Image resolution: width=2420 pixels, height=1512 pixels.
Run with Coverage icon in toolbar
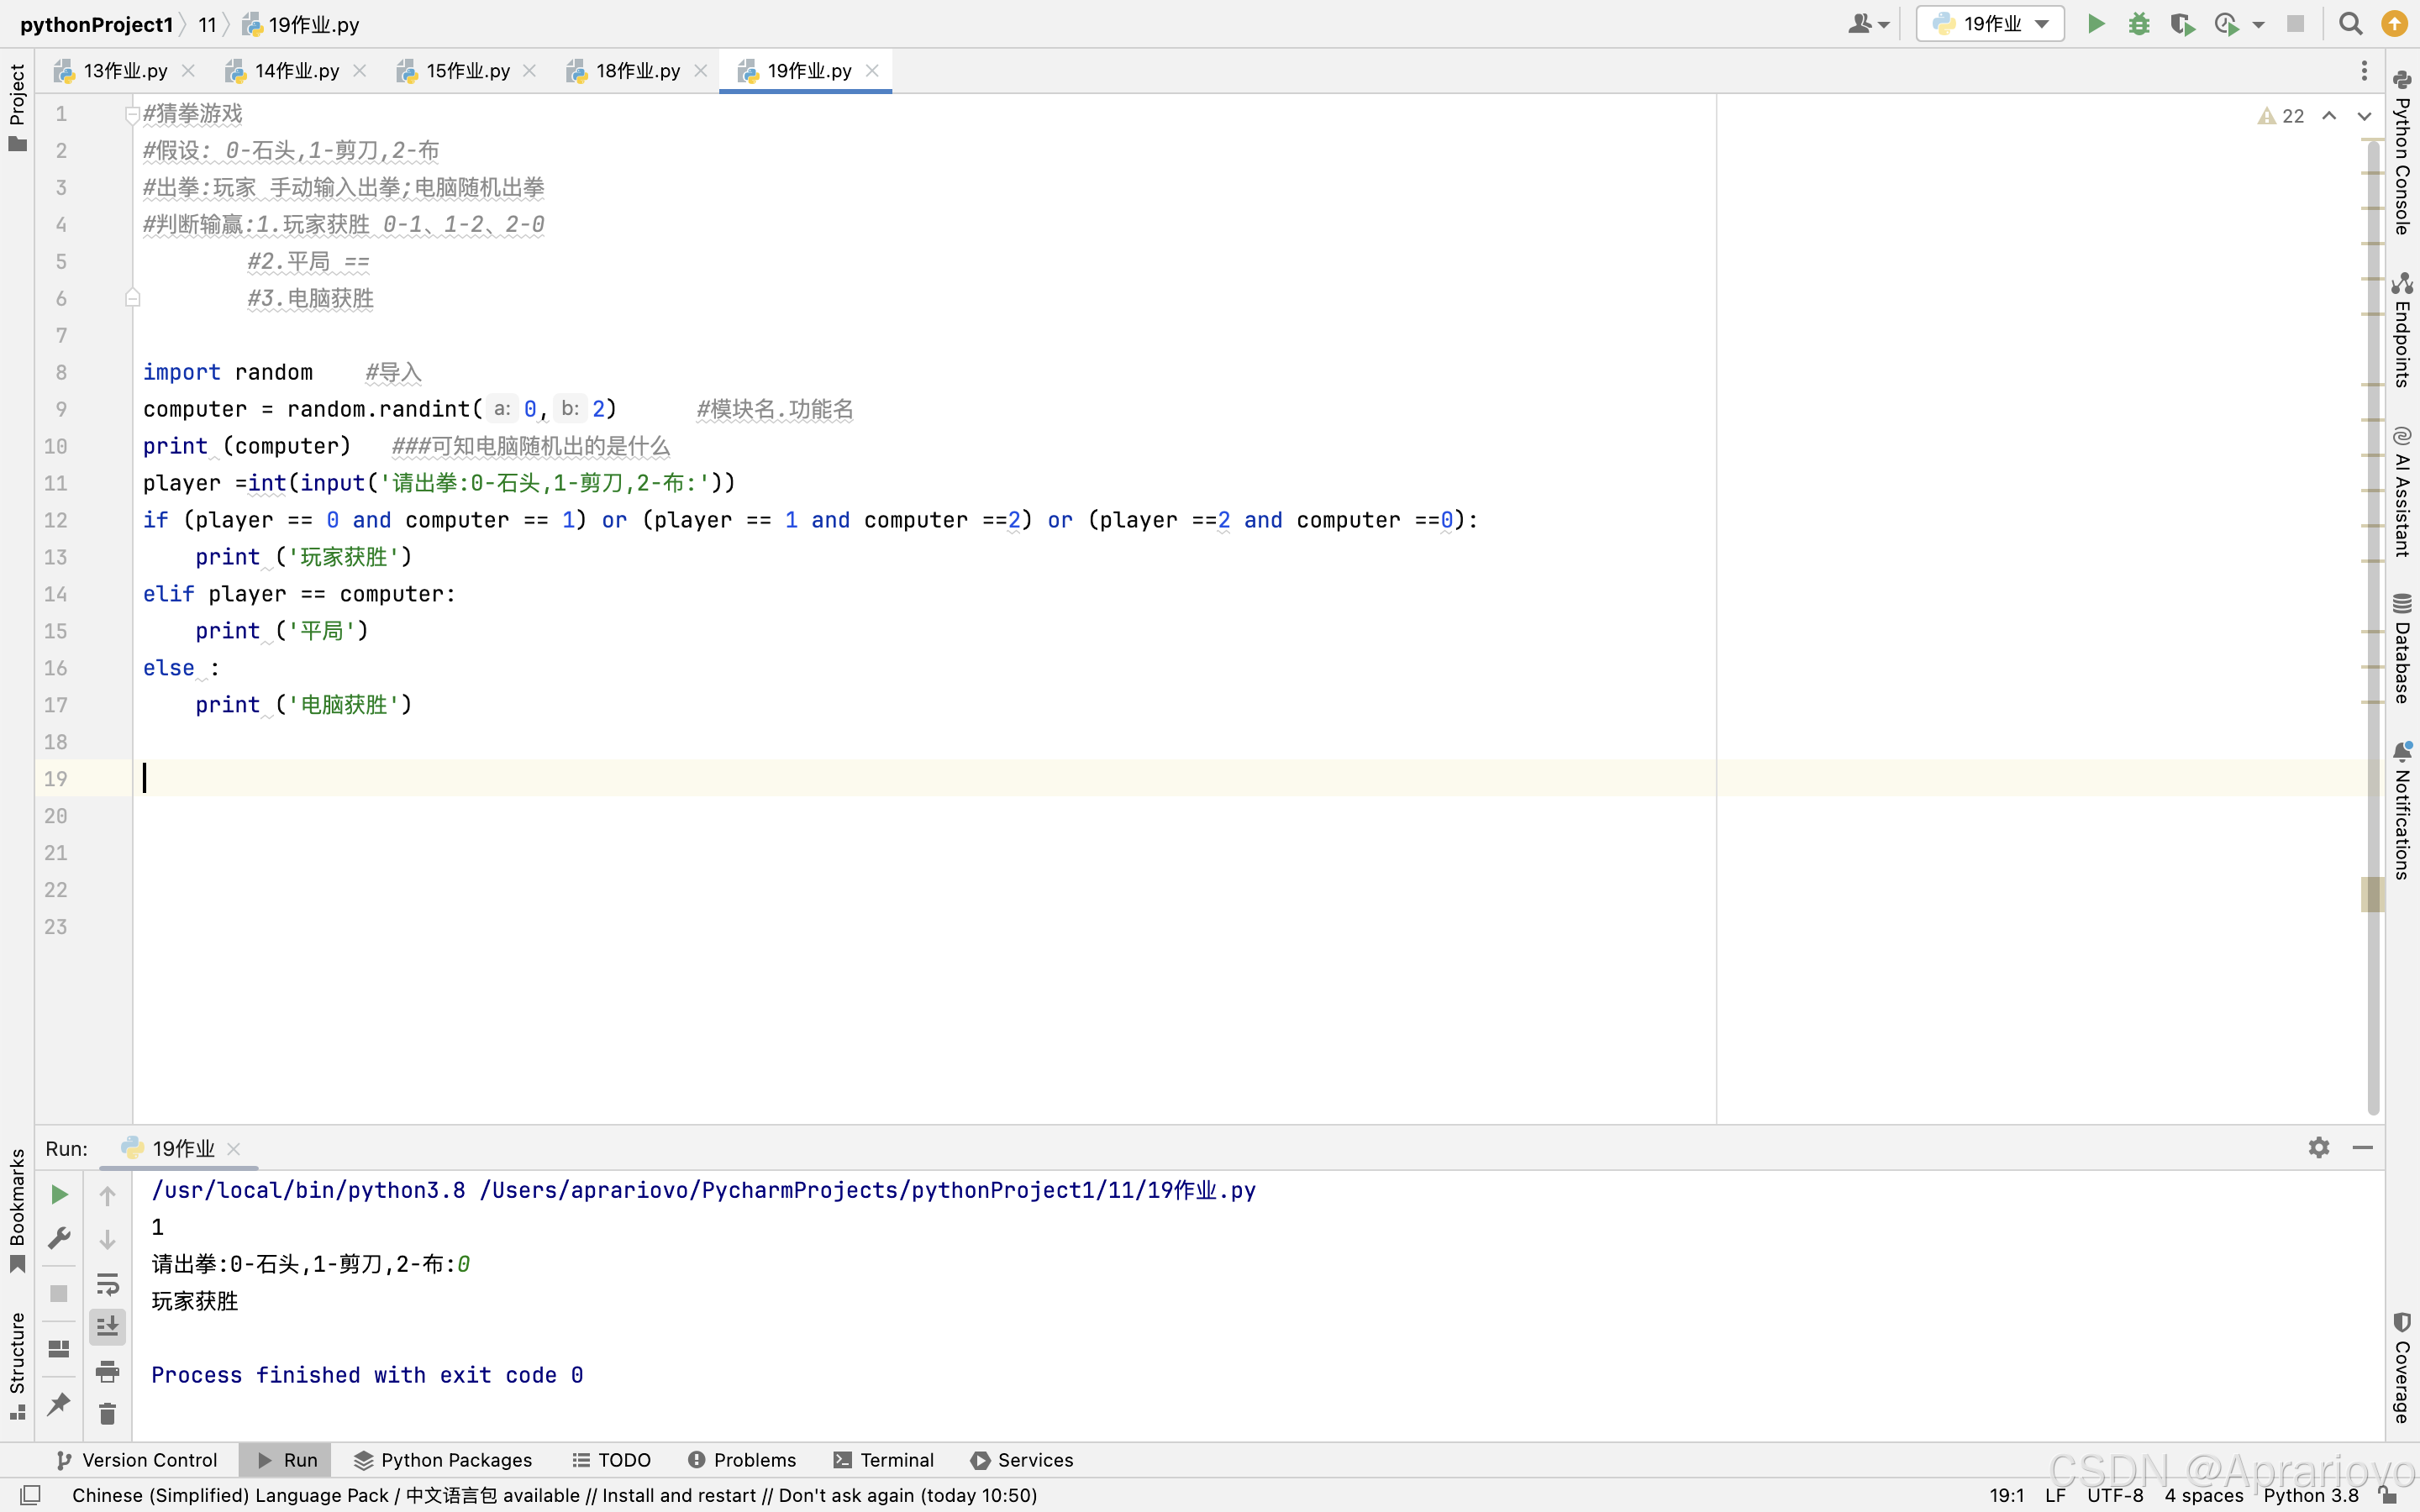click(x=2182, y=24)
